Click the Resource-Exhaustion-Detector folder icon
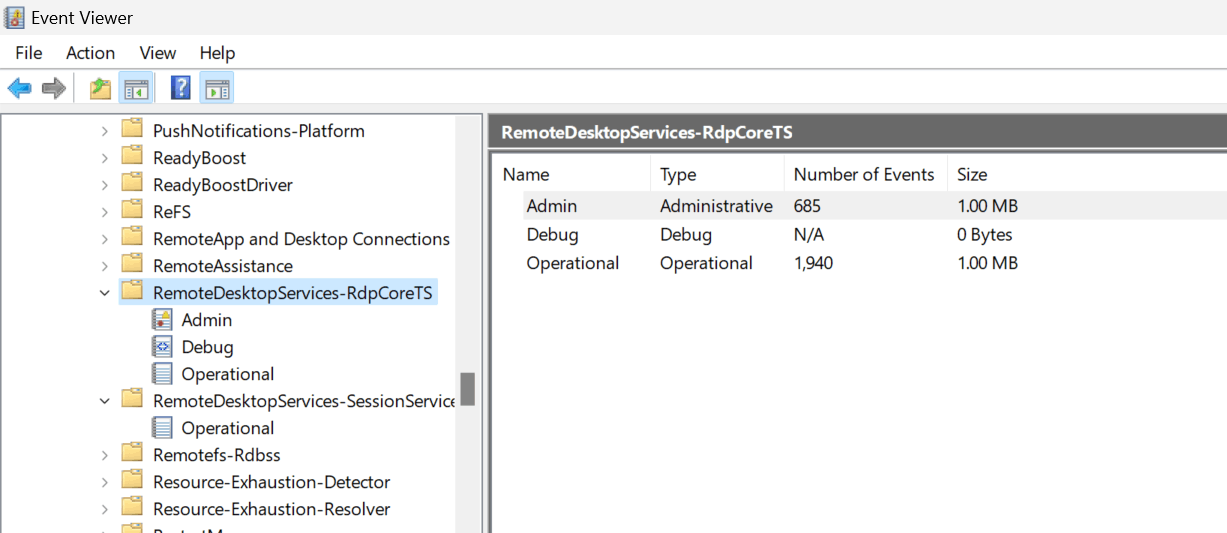 [132, 481]
